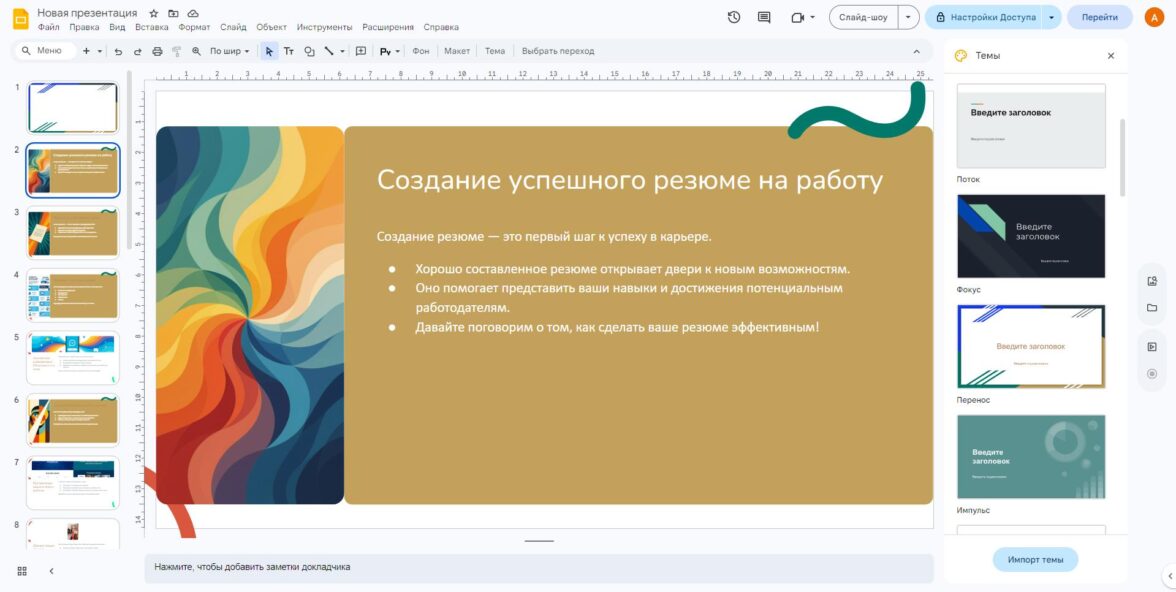Image resolution: width=1176 pixels, height=592 pixels.
Task: Collapse the slide filmstrip panel
Action: [51, 571]
